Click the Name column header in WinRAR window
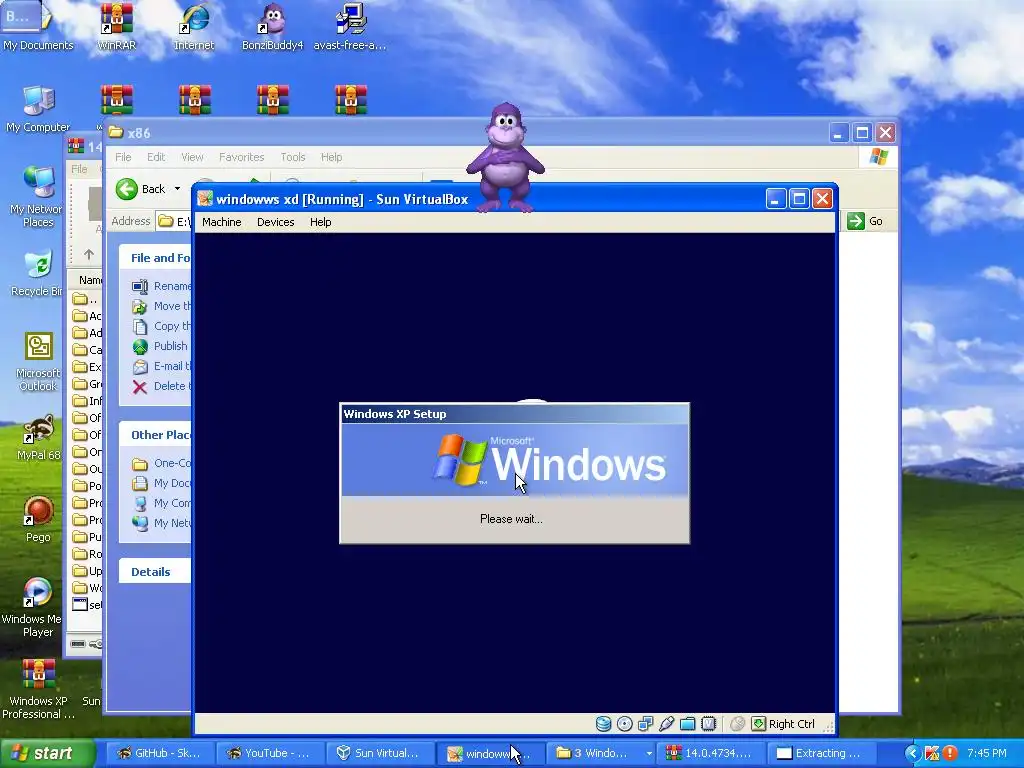 tap(90, 280)
